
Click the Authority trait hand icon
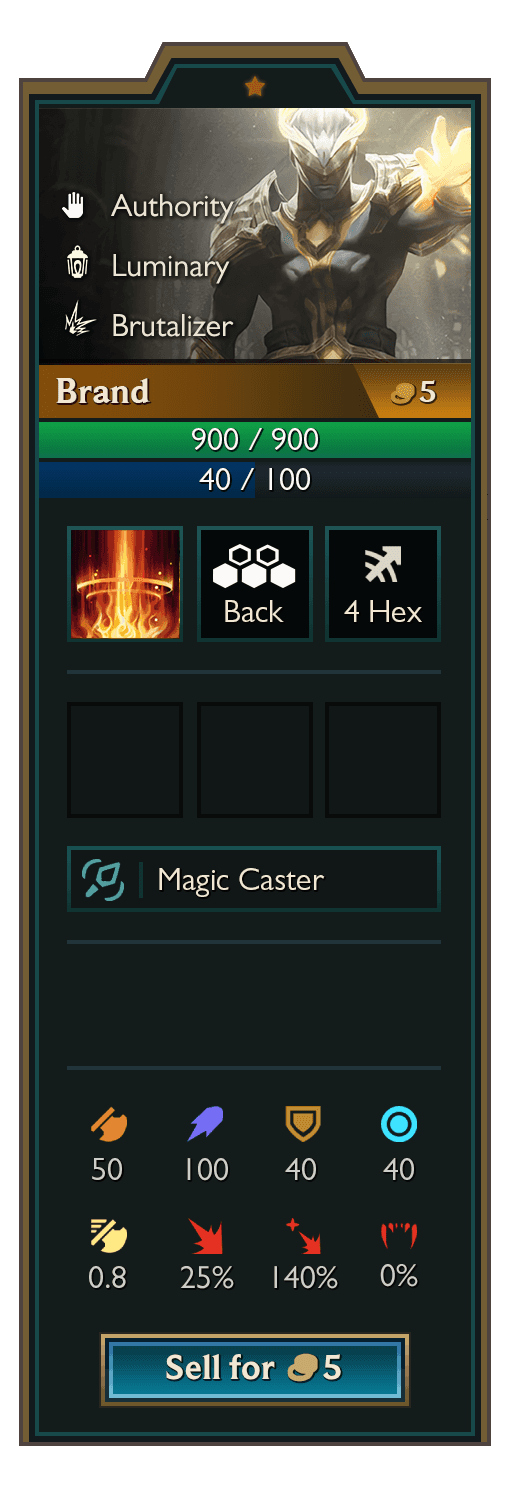pyautogui.click(x=75, y=207)
